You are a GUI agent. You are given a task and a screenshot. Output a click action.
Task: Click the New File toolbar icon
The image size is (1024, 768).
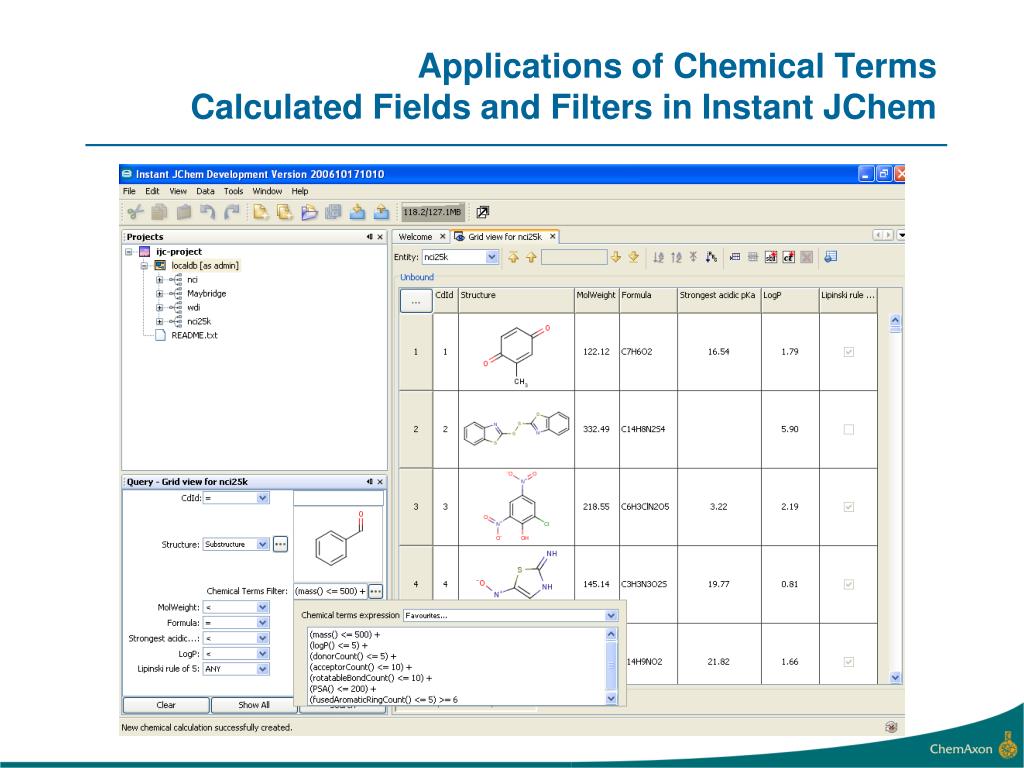(x=261, y=212)
